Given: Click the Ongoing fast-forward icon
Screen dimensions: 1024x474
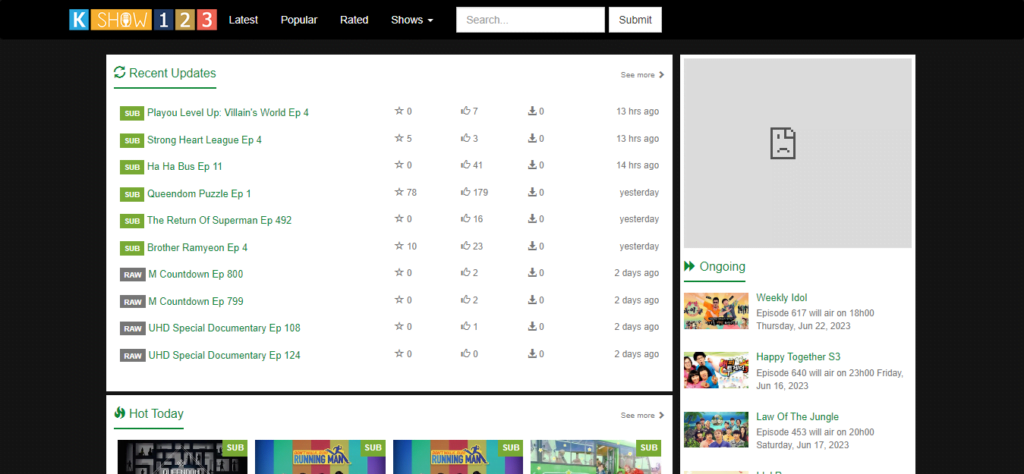Looking at the screenshot, I should click(x=690, y=266).
